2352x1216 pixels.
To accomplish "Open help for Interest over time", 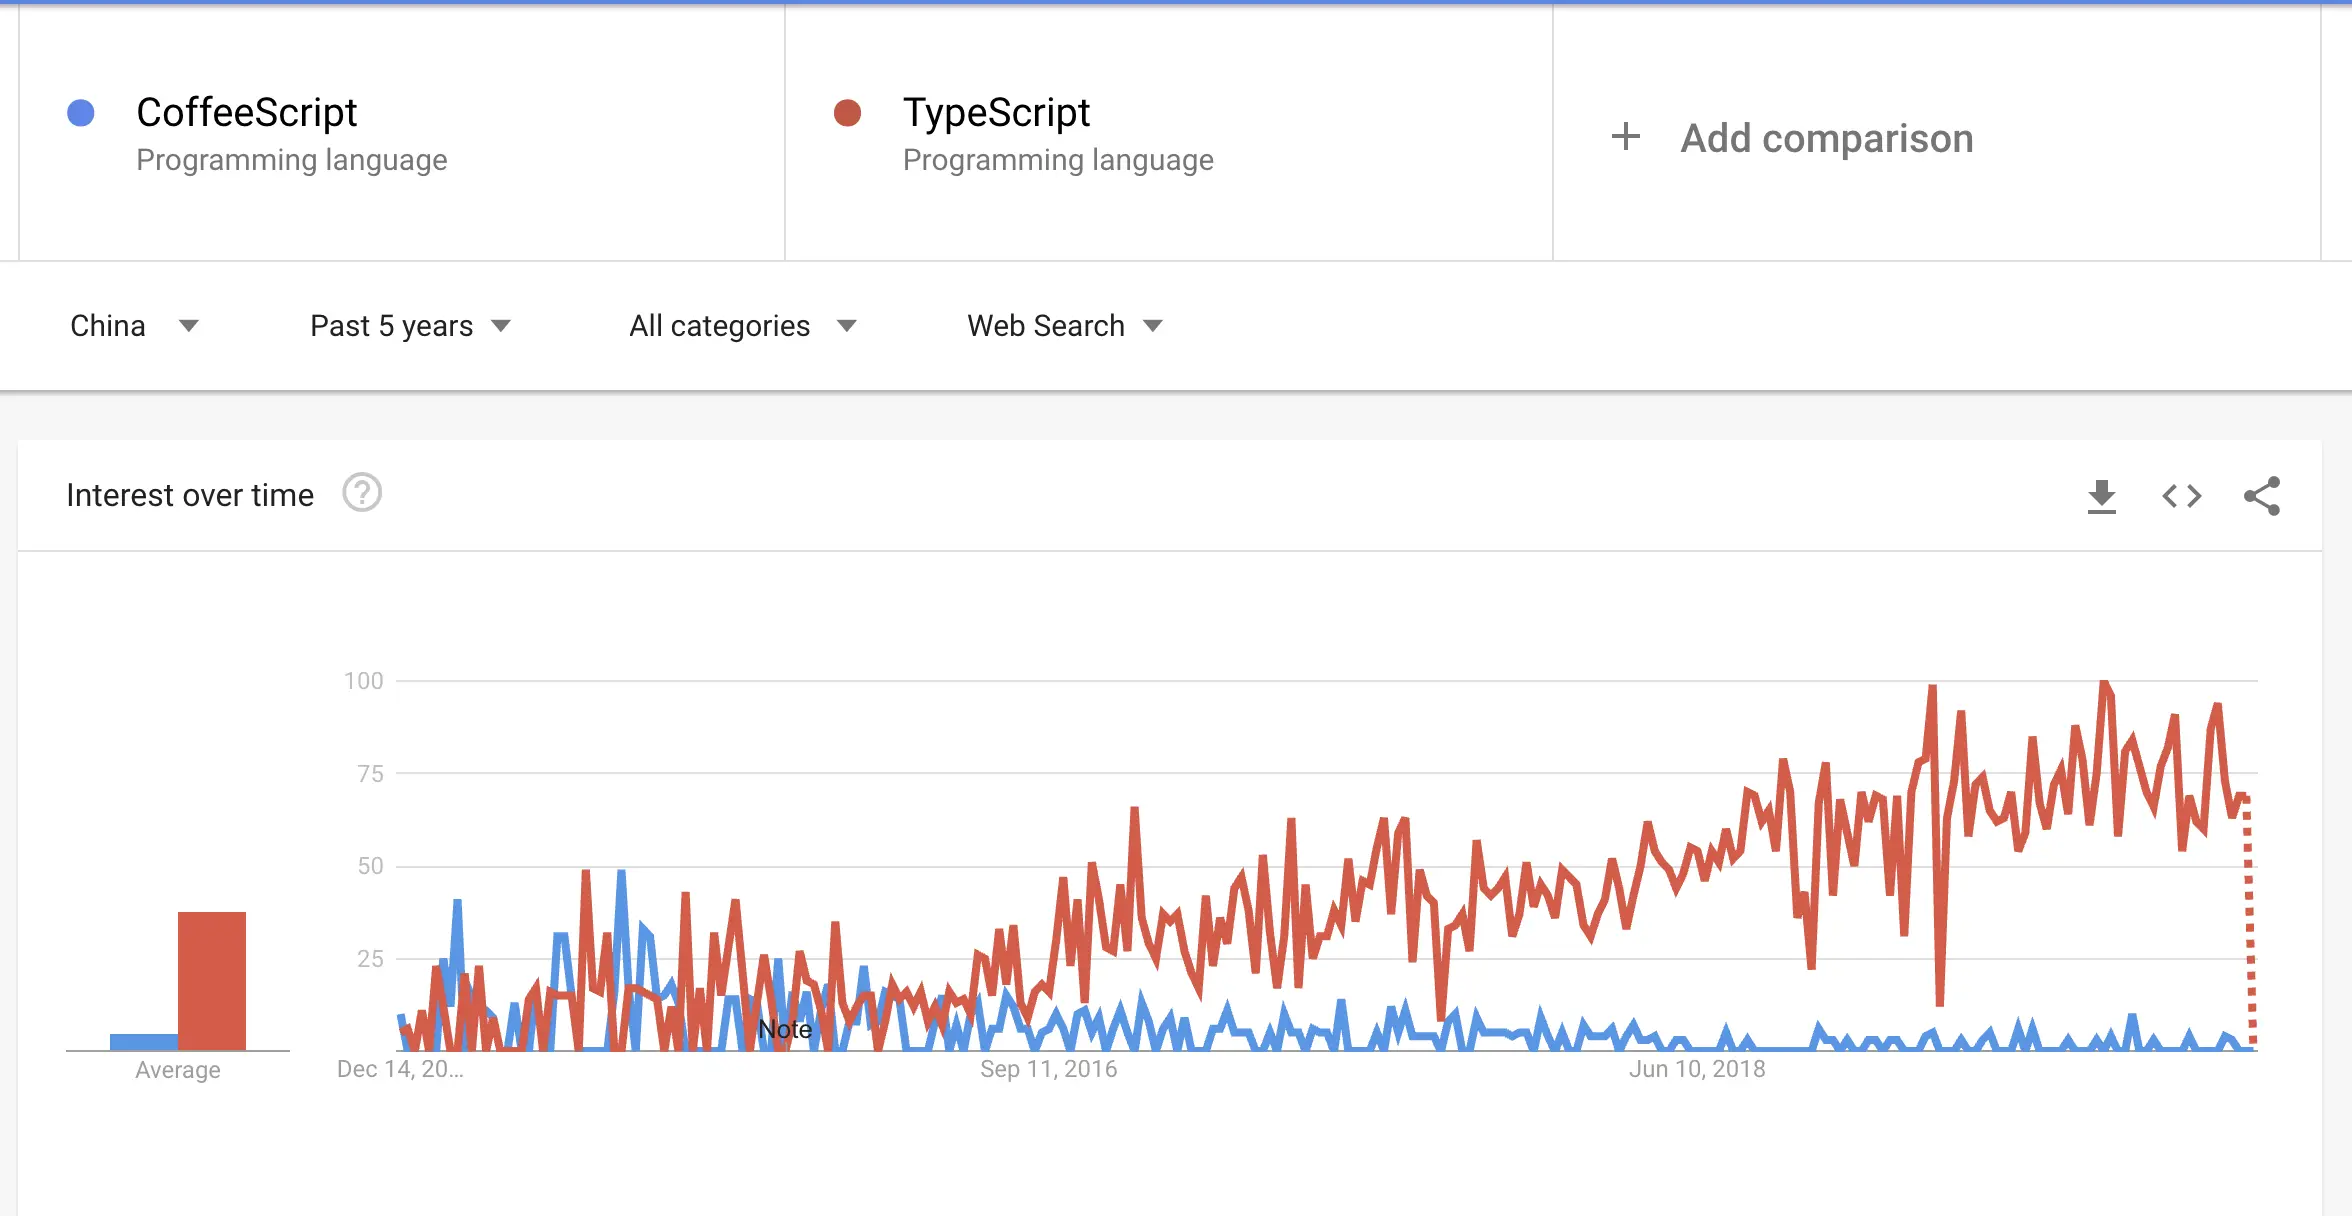I will [x=362, y=493].
